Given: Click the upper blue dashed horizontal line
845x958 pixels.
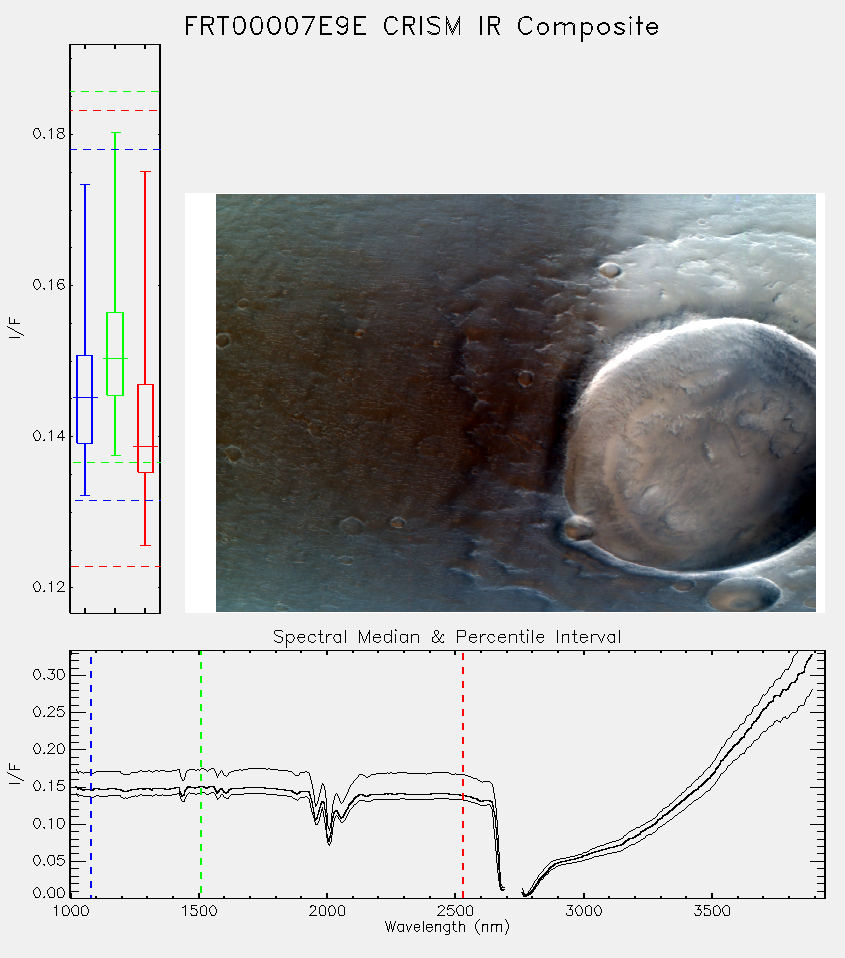Looking at the screenshot, I should click(x=115, y=149).
